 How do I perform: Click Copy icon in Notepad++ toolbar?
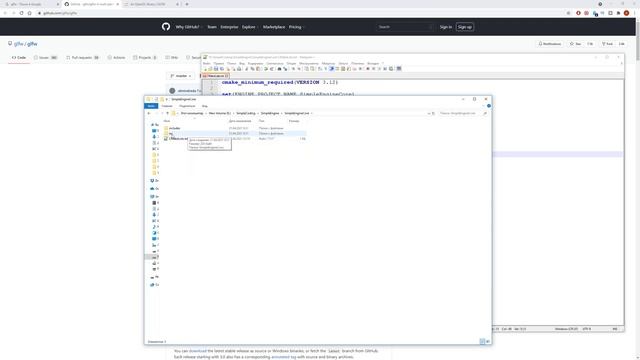tap(253, 69)
